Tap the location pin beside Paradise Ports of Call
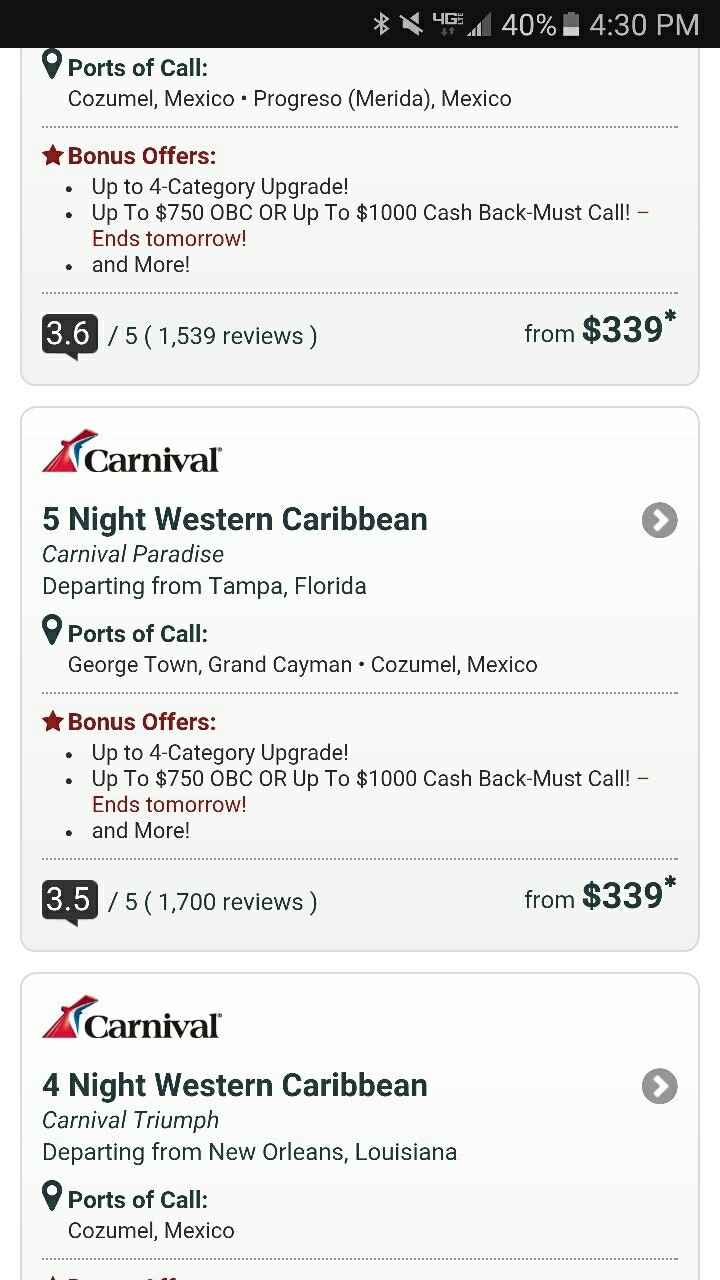 51,630
